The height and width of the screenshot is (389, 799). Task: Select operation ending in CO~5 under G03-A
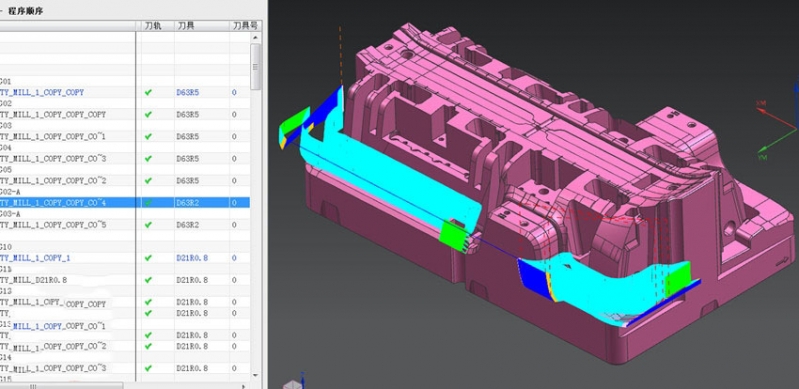53,224
